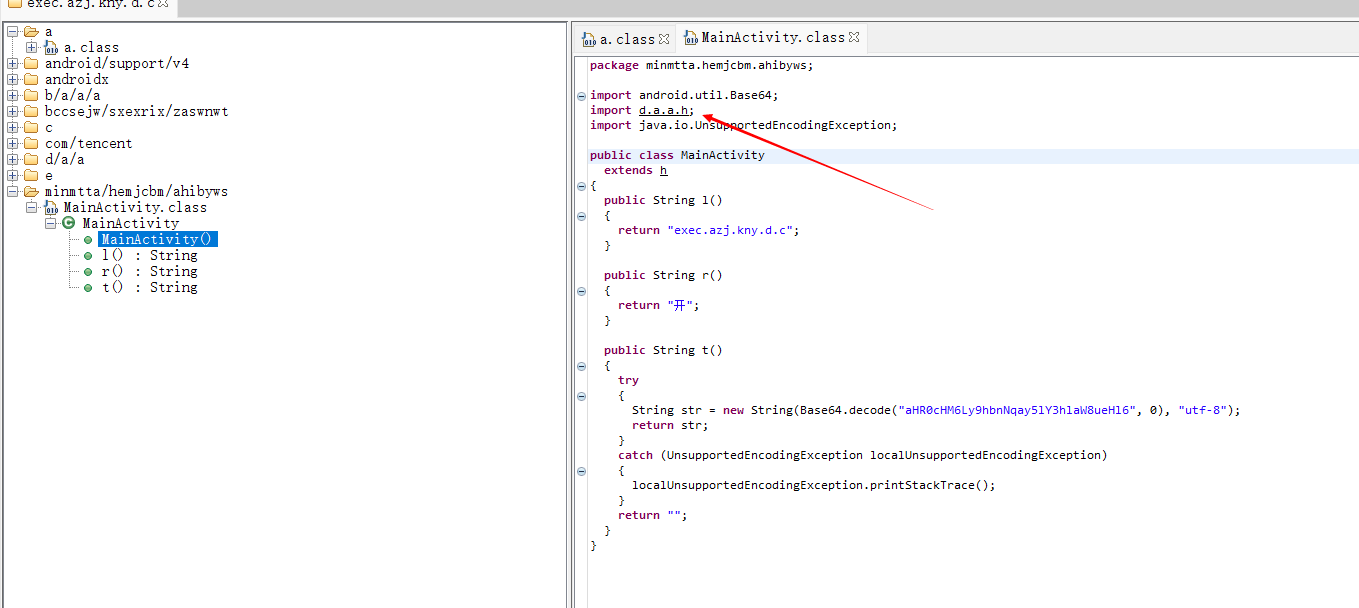The image size is (1359, 608).
Task: Click the green dot beside MainActivity() constructor
Action: pos(88,240)
